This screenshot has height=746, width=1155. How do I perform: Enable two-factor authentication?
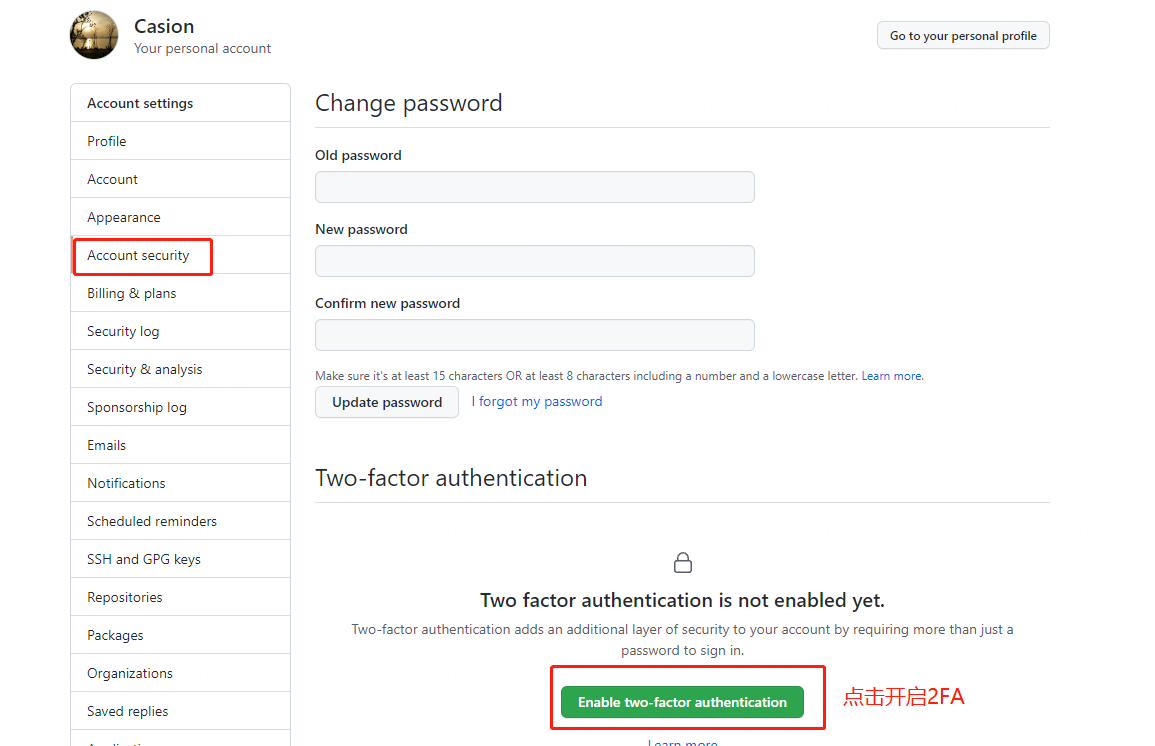click(x=682, y=702)
